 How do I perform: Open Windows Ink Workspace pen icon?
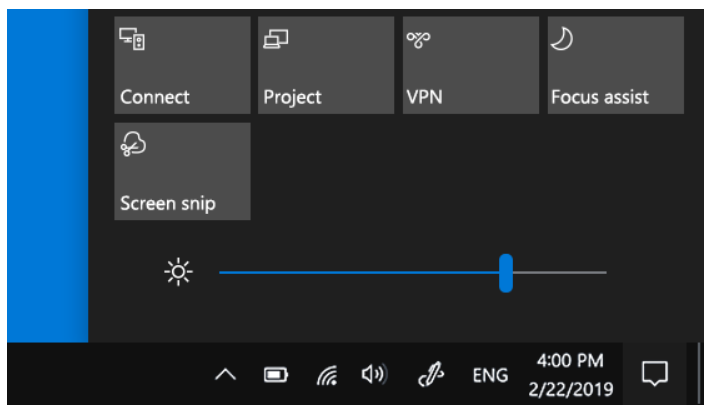(x=431, y=374)
